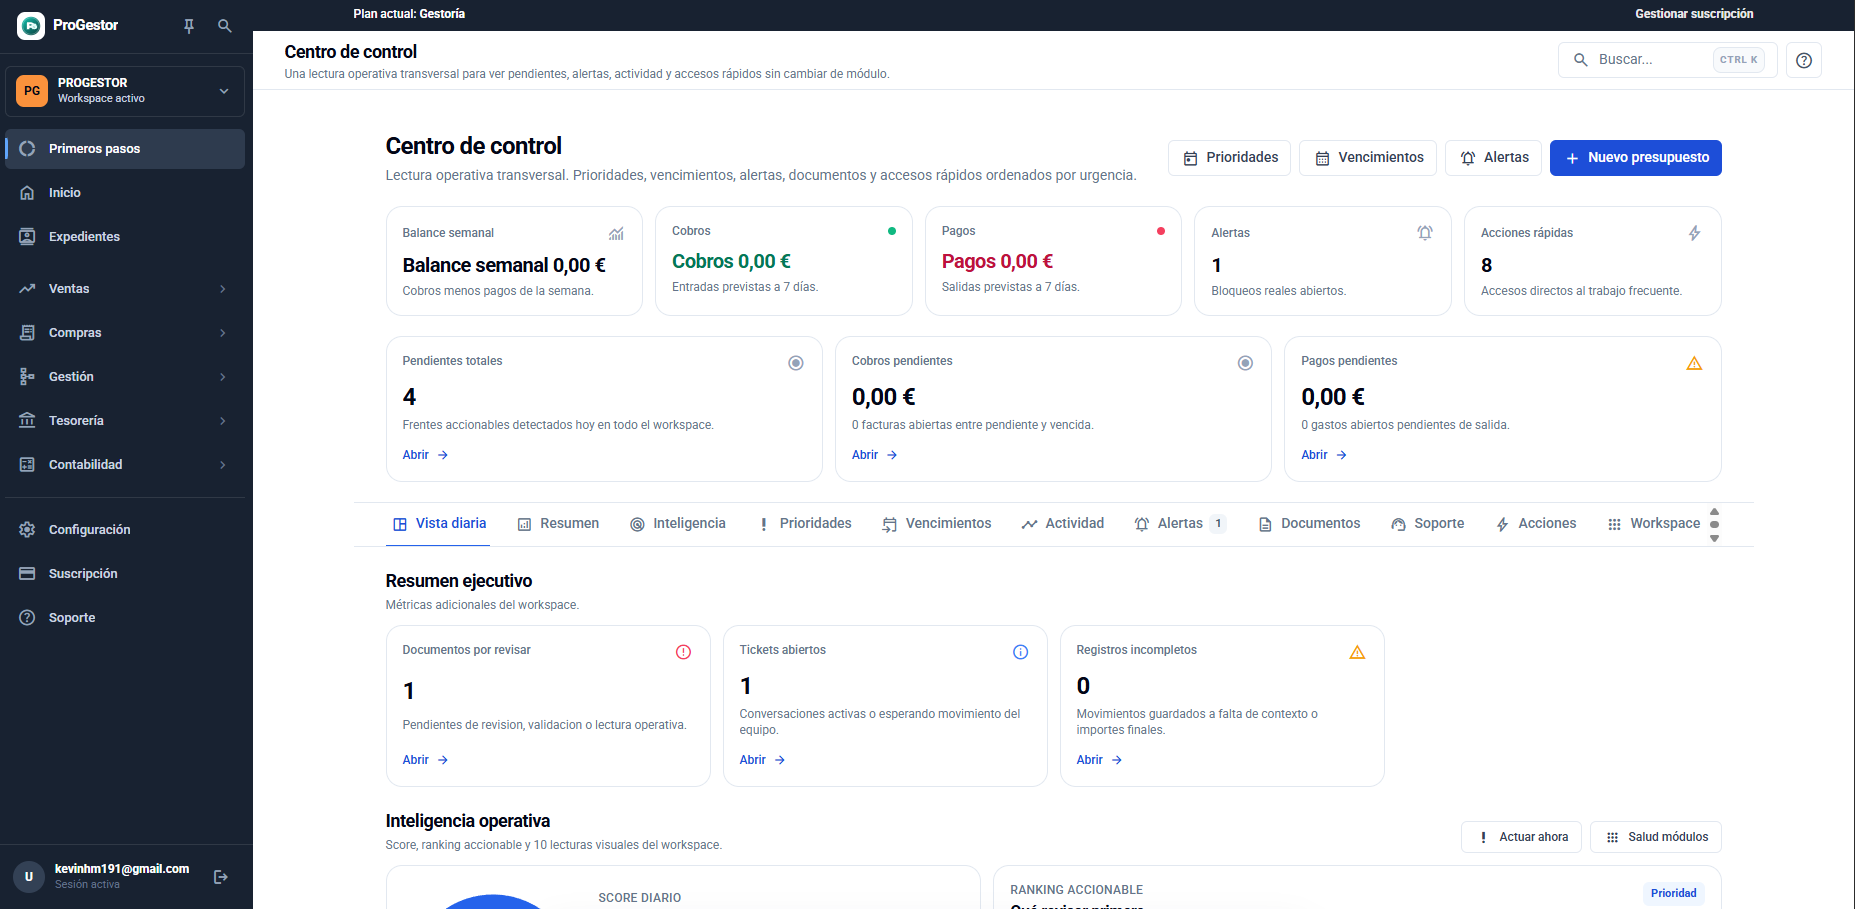Expand the Gestión menu
The image size is (1855, 909).
[125, 377]
